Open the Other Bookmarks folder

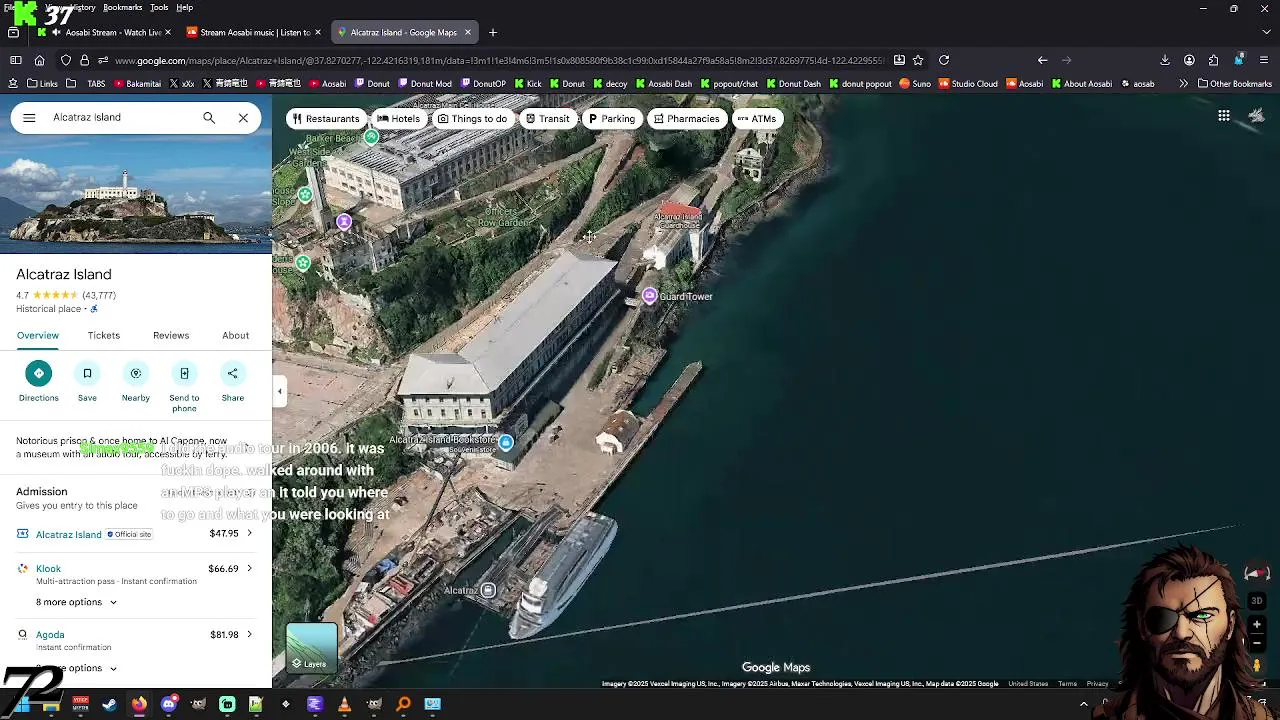pos(1235,84)
